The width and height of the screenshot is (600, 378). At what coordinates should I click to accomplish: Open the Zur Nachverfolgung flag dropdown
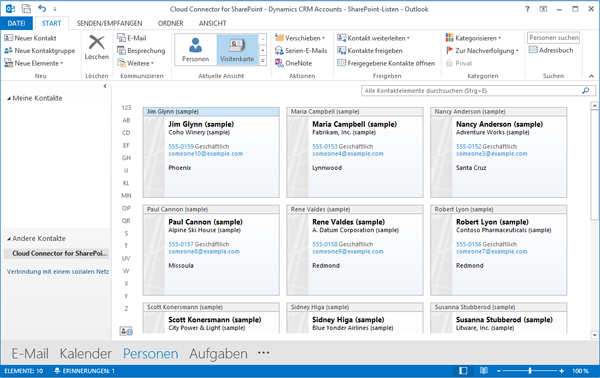(x=482, y=51)
